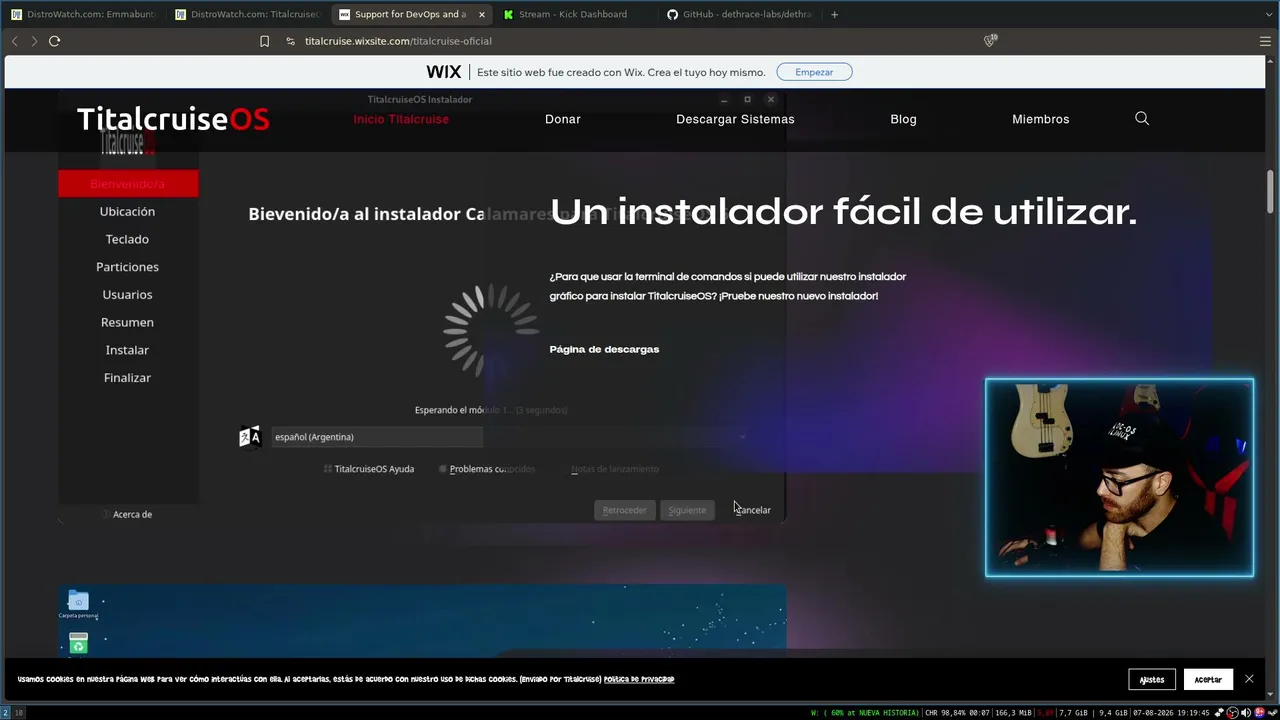Select Resumen in the installer sidebar
Viewport: 1280px width, 720px height.
click(128, 322)
